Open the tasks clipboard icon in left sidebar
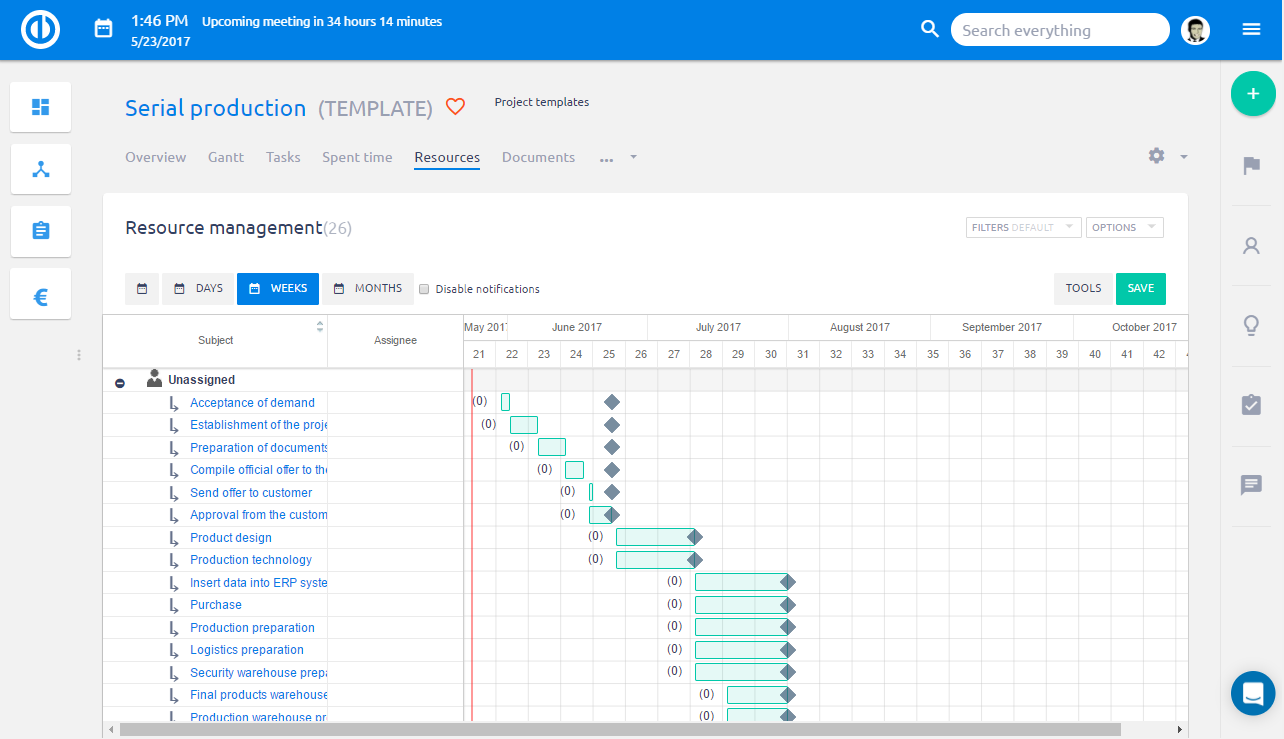The image size is (1284, 739). pos(40,230)
